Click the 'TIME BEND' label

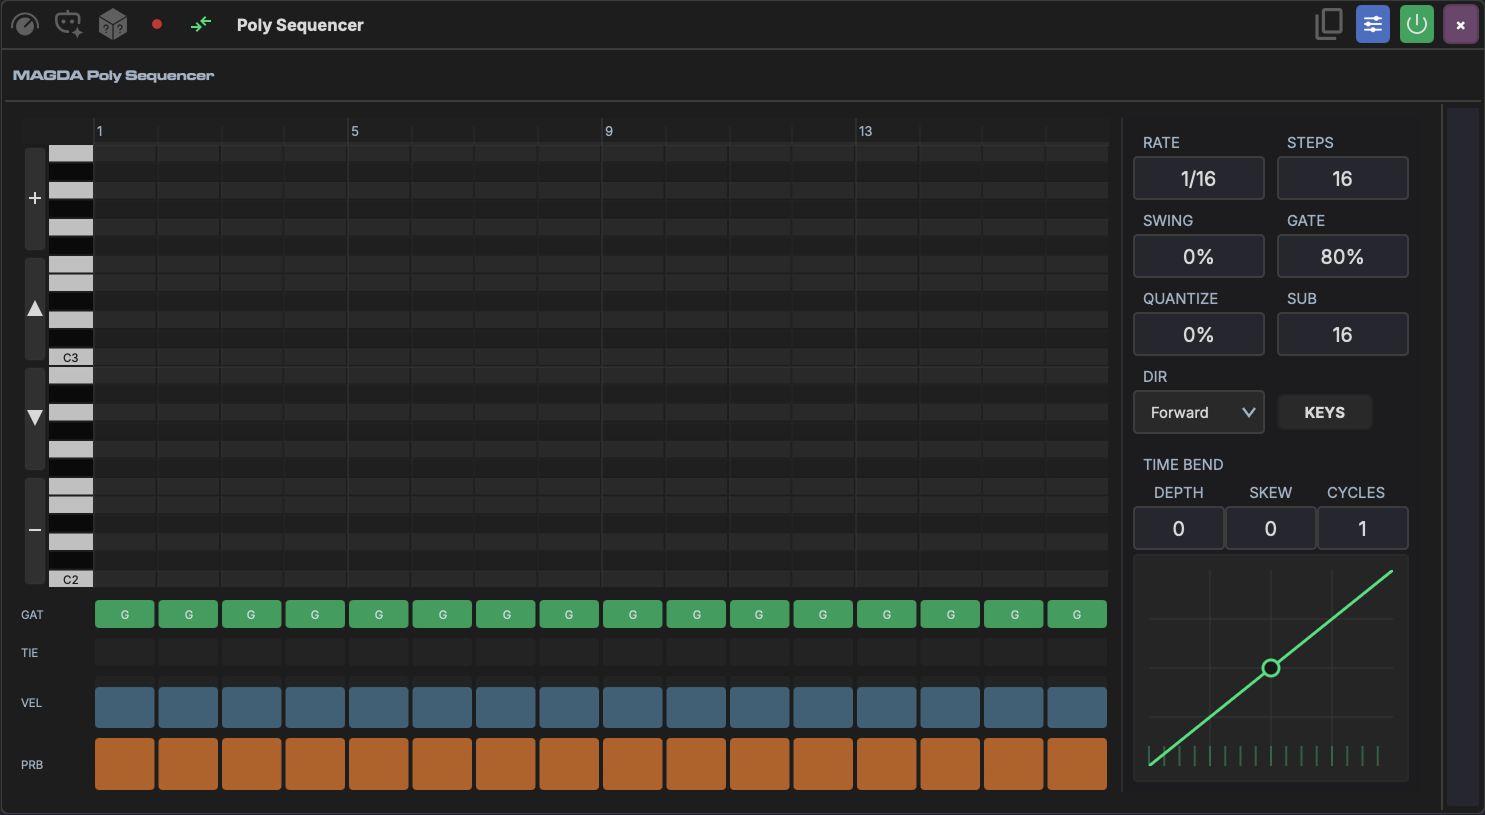coord(1183,464)
